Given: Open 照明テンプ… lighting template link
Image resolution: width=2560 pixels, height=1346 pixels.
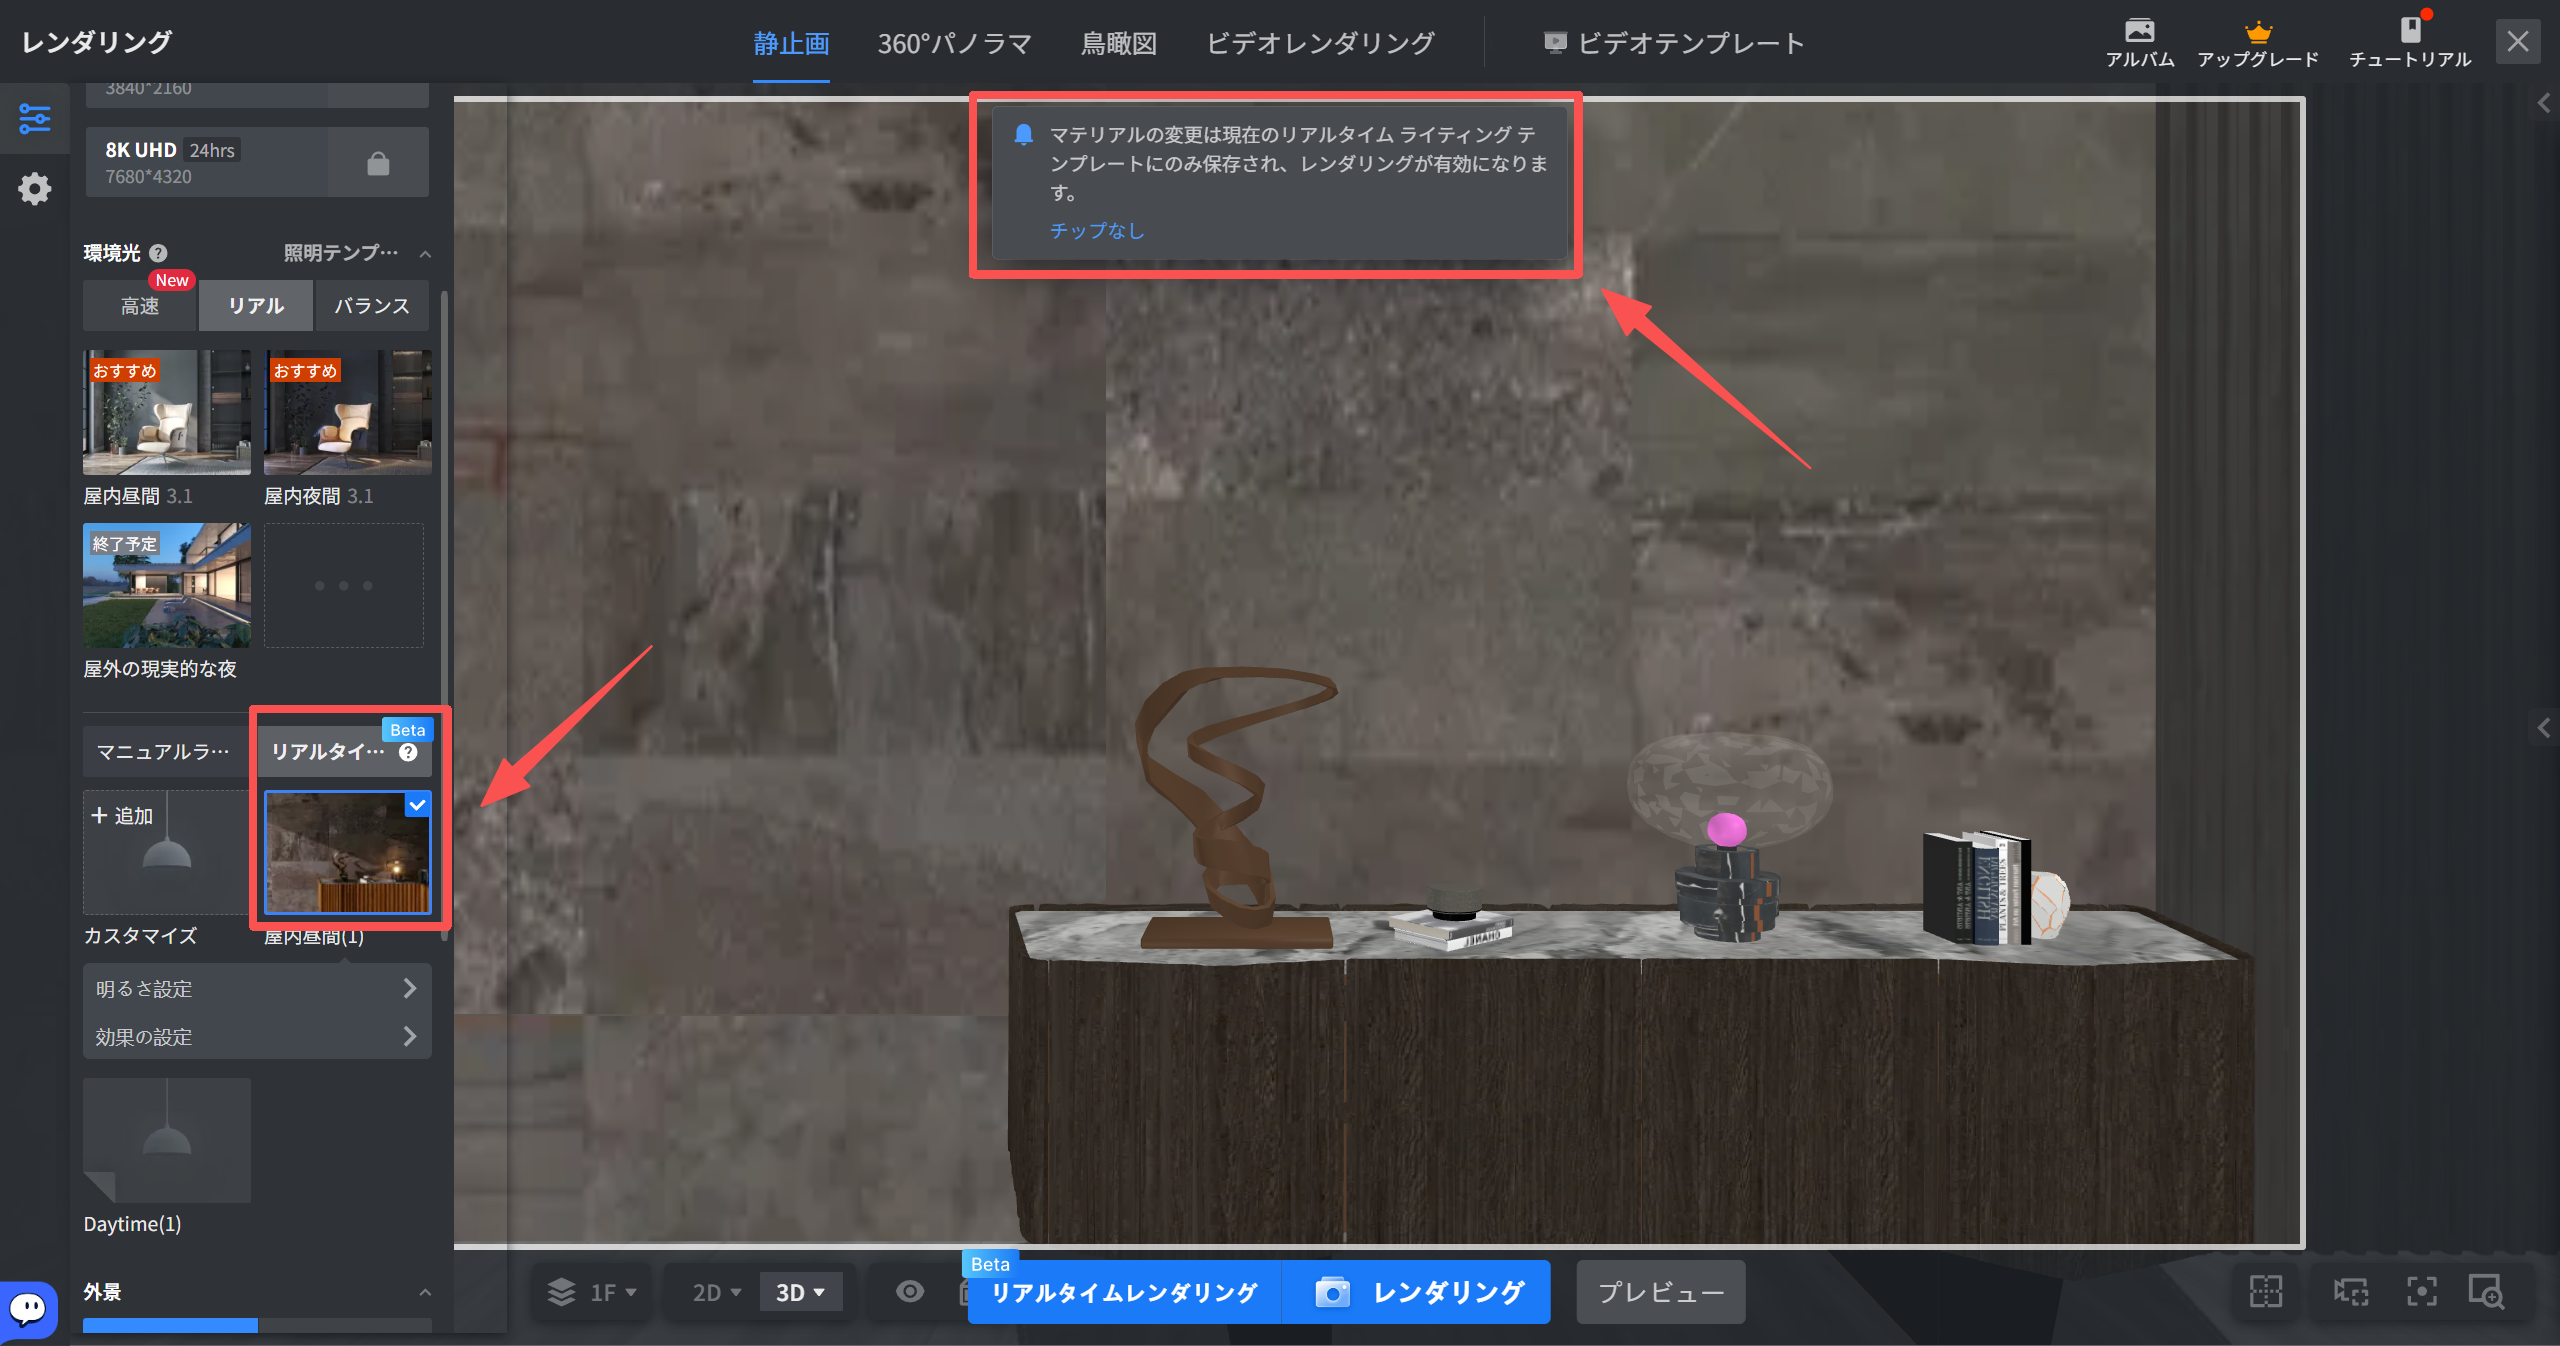Looking at the screenshot, I should (341, 253).
